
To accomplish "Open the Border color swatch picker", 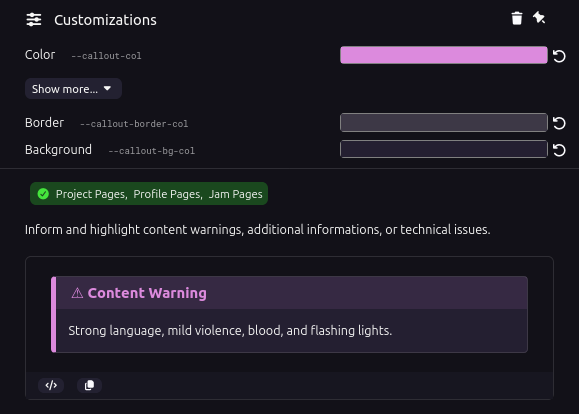I will 443,123.
